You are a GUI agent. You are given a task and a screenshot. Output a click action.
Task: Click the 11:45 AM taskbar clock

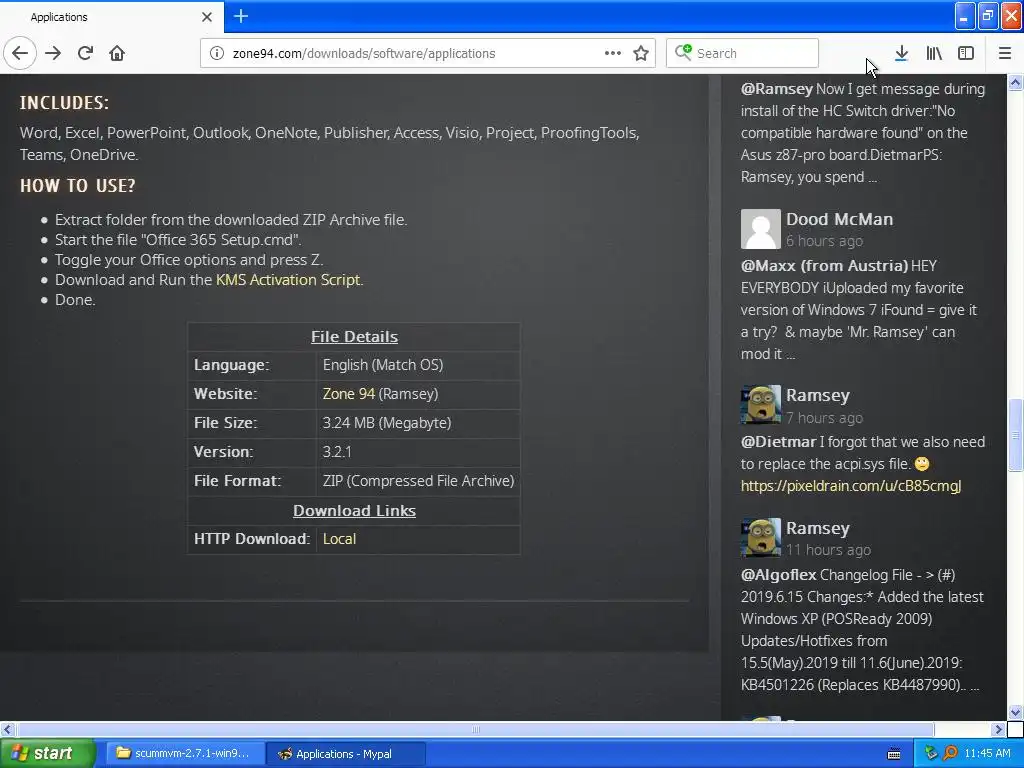point(987,753)
